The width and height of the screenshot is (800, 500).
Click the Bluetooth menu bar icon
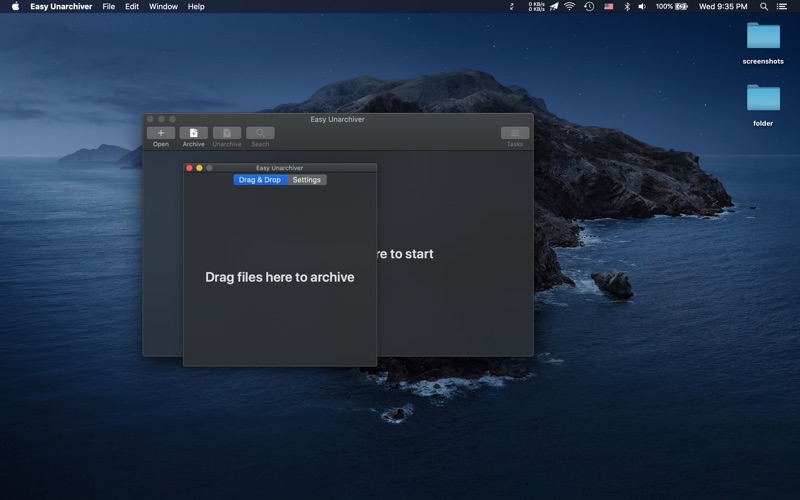point(627,7)
